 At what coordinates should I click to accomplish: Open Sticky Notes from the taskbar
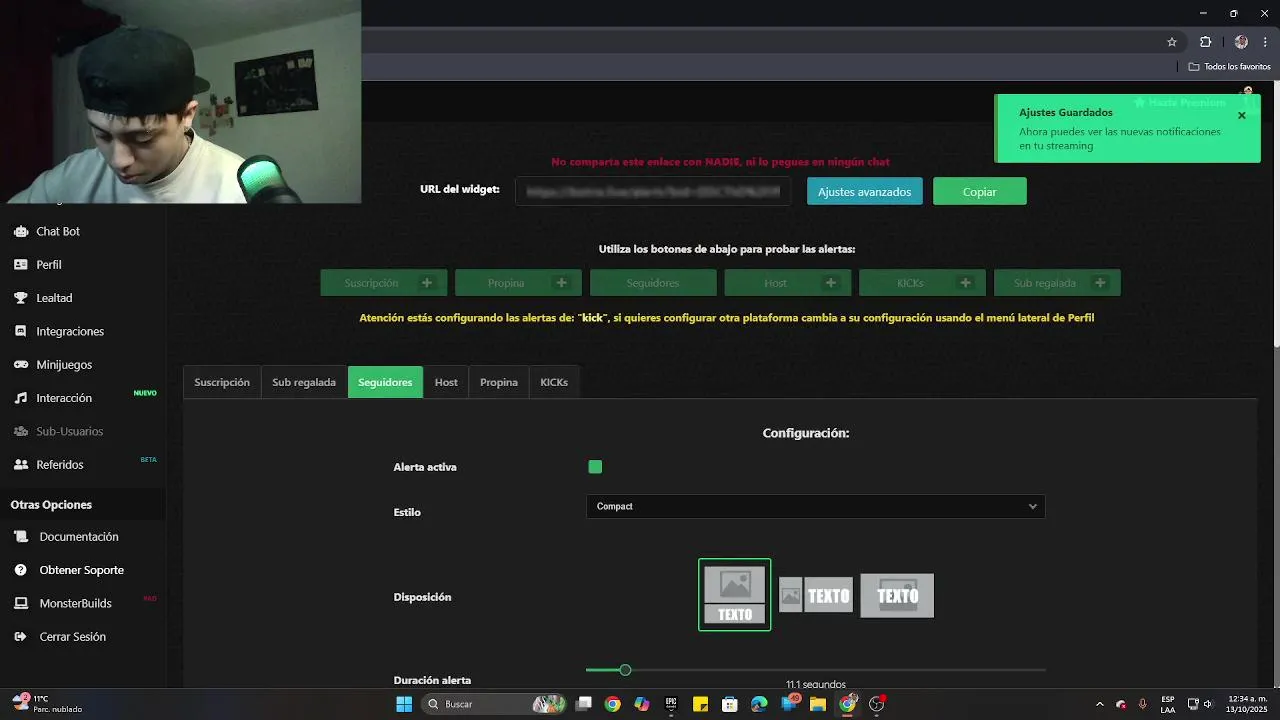(701, 704)
